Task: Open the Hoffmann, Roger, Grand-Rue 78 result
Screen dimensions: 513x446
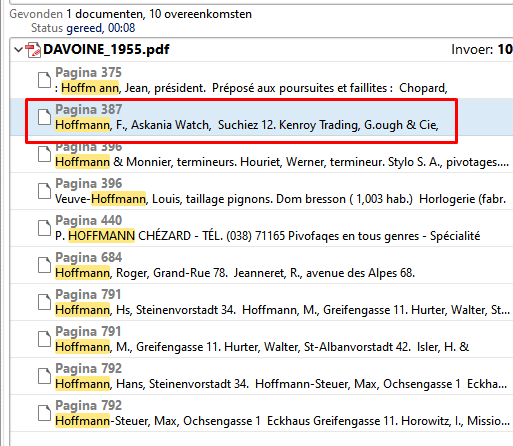Action: [x=262, y=265]
